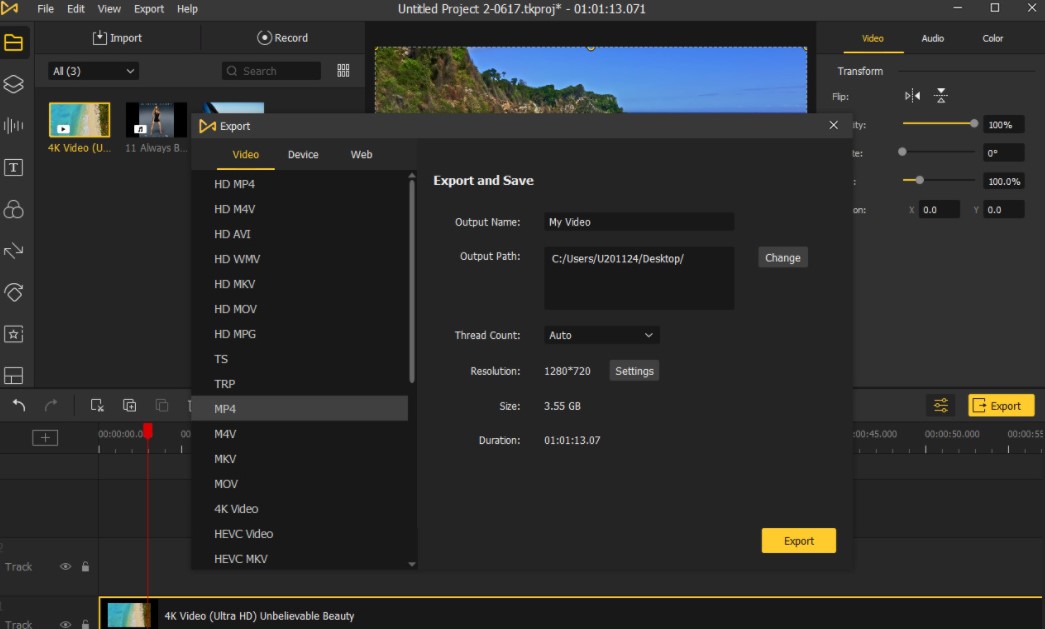Click the yellow Export button in dialog
1045x629 pixels.
tap(798, 541)
